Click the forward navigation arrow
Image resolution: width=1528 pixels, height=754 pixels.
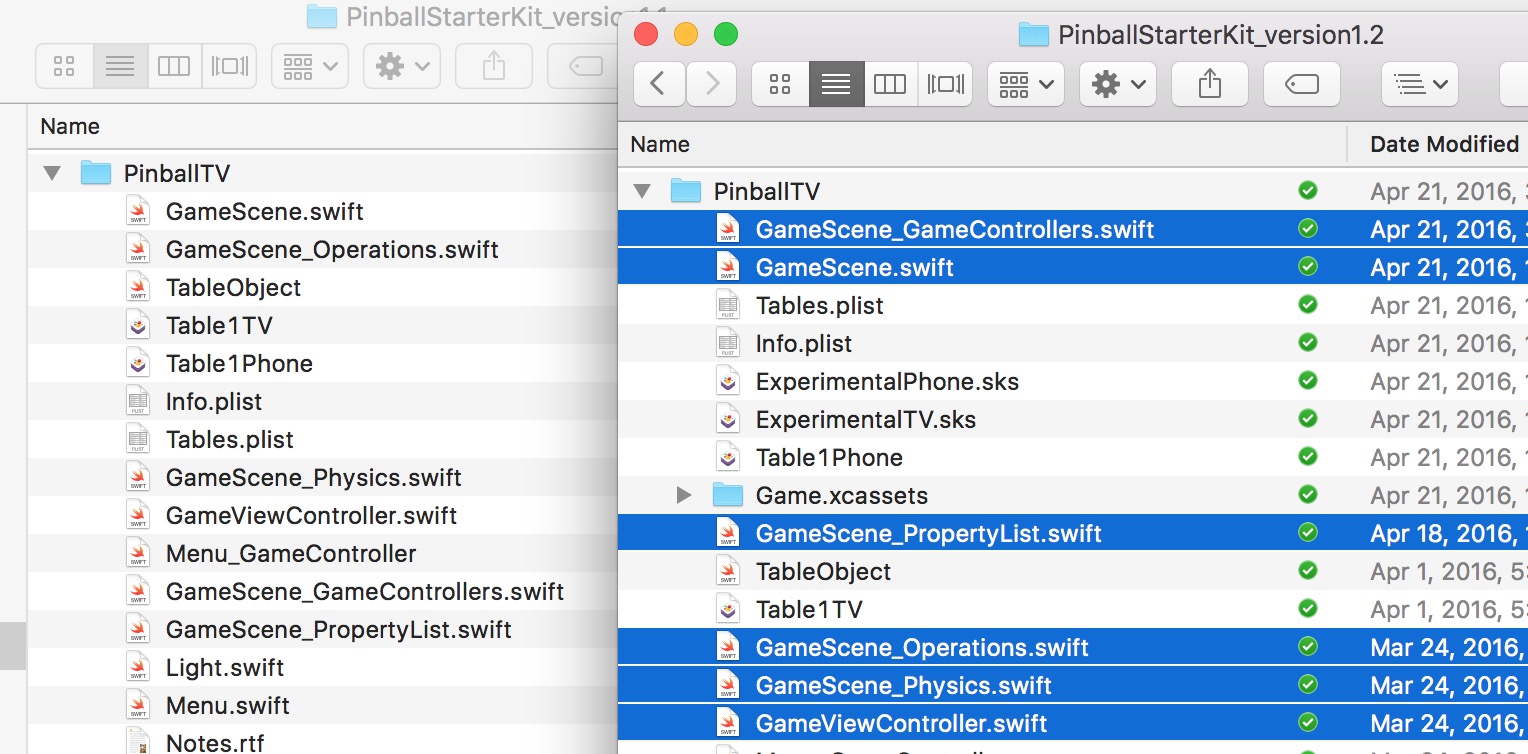point(711,84)
